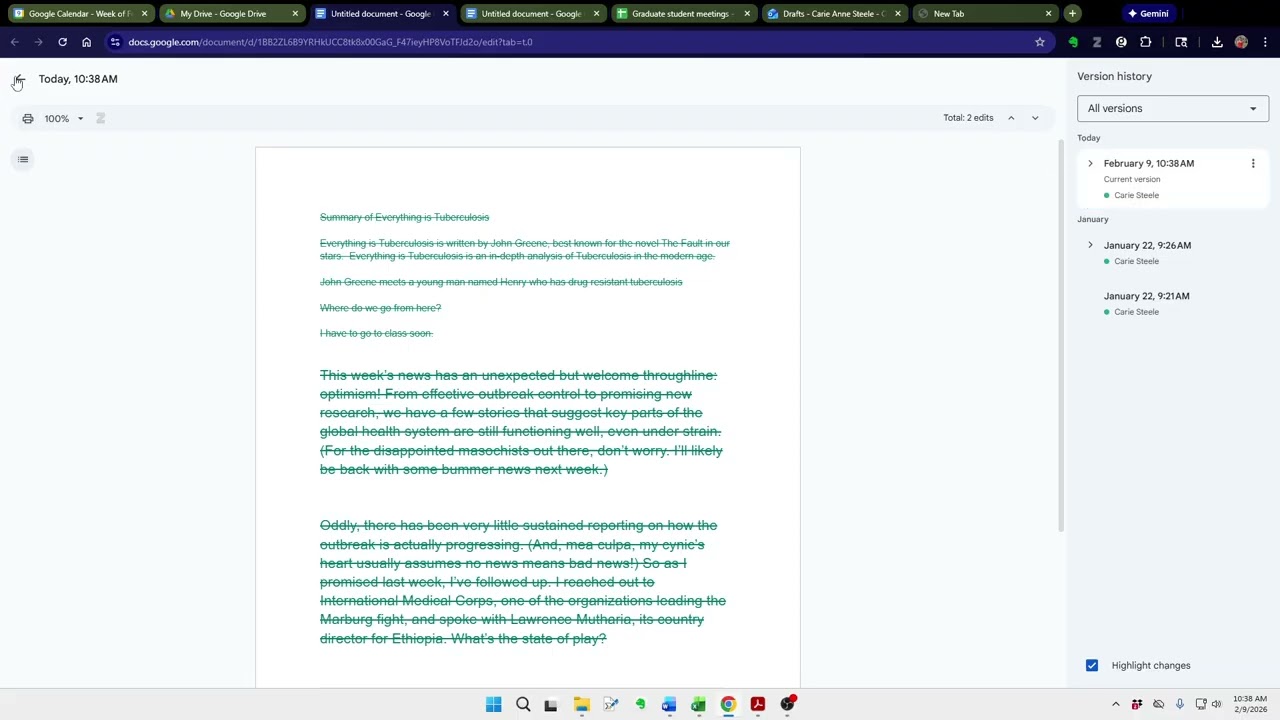This screenshot has height=720, width=1280.
Task: Toggle Highlight changes checkbox
Action: pos(1092,665)
